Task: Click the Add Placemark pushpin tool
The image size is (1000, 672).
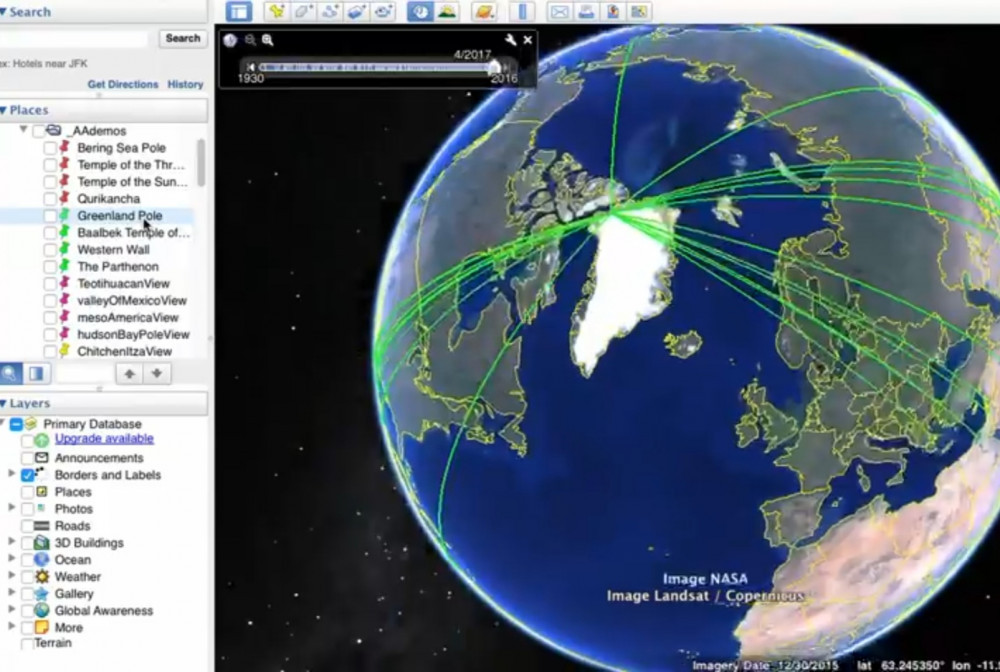Action: [x=276, y=11]
